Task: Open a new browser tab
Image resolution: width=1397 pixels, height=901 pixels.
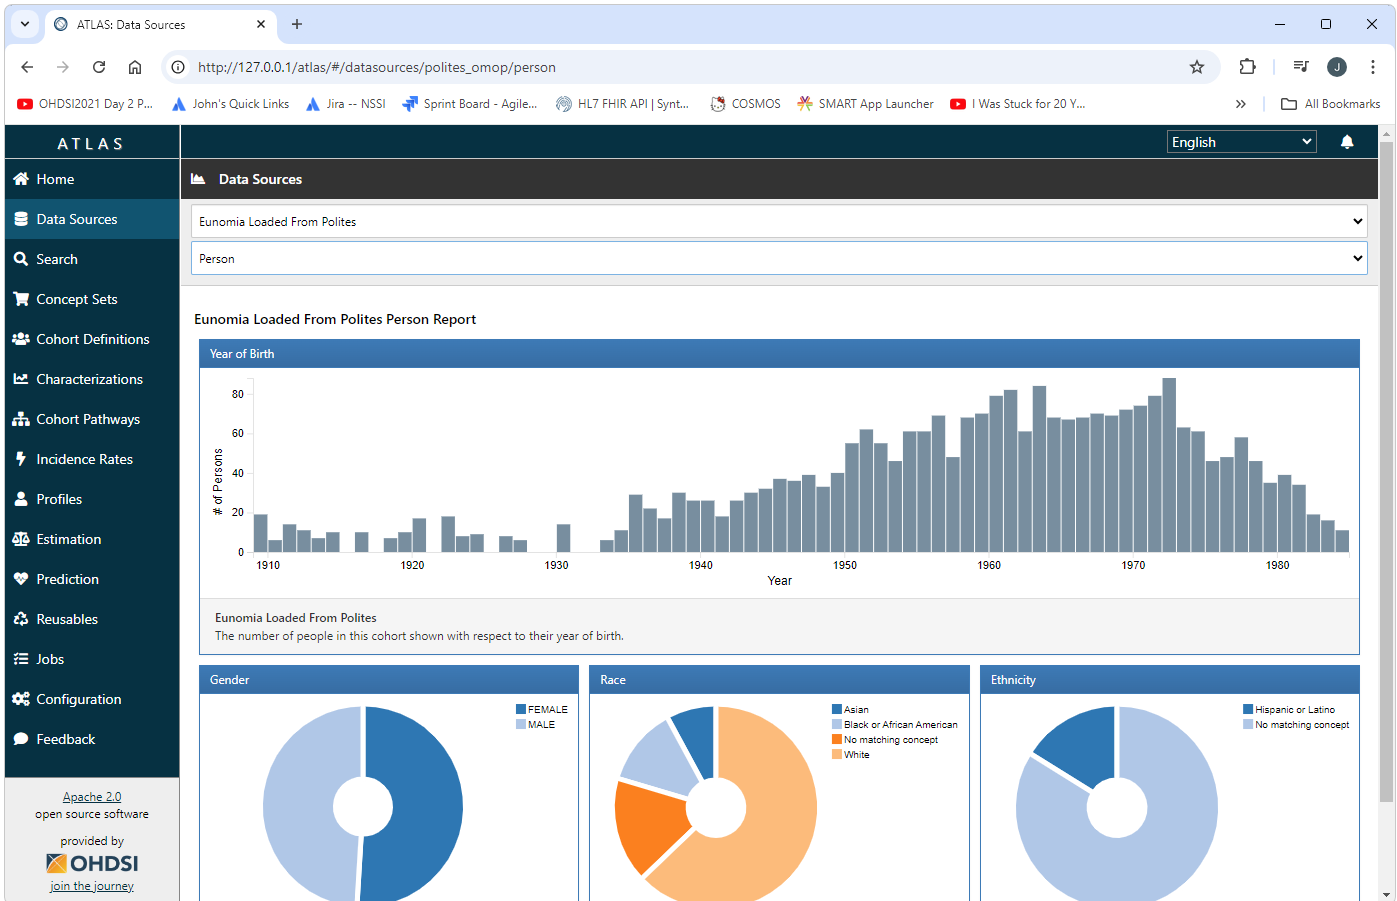Action: coord(297,24)
